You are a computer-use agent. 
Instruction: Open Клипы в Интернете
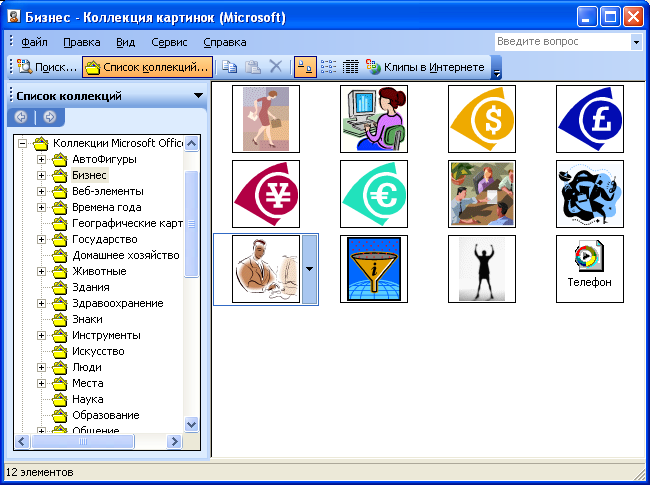point(425,67)
